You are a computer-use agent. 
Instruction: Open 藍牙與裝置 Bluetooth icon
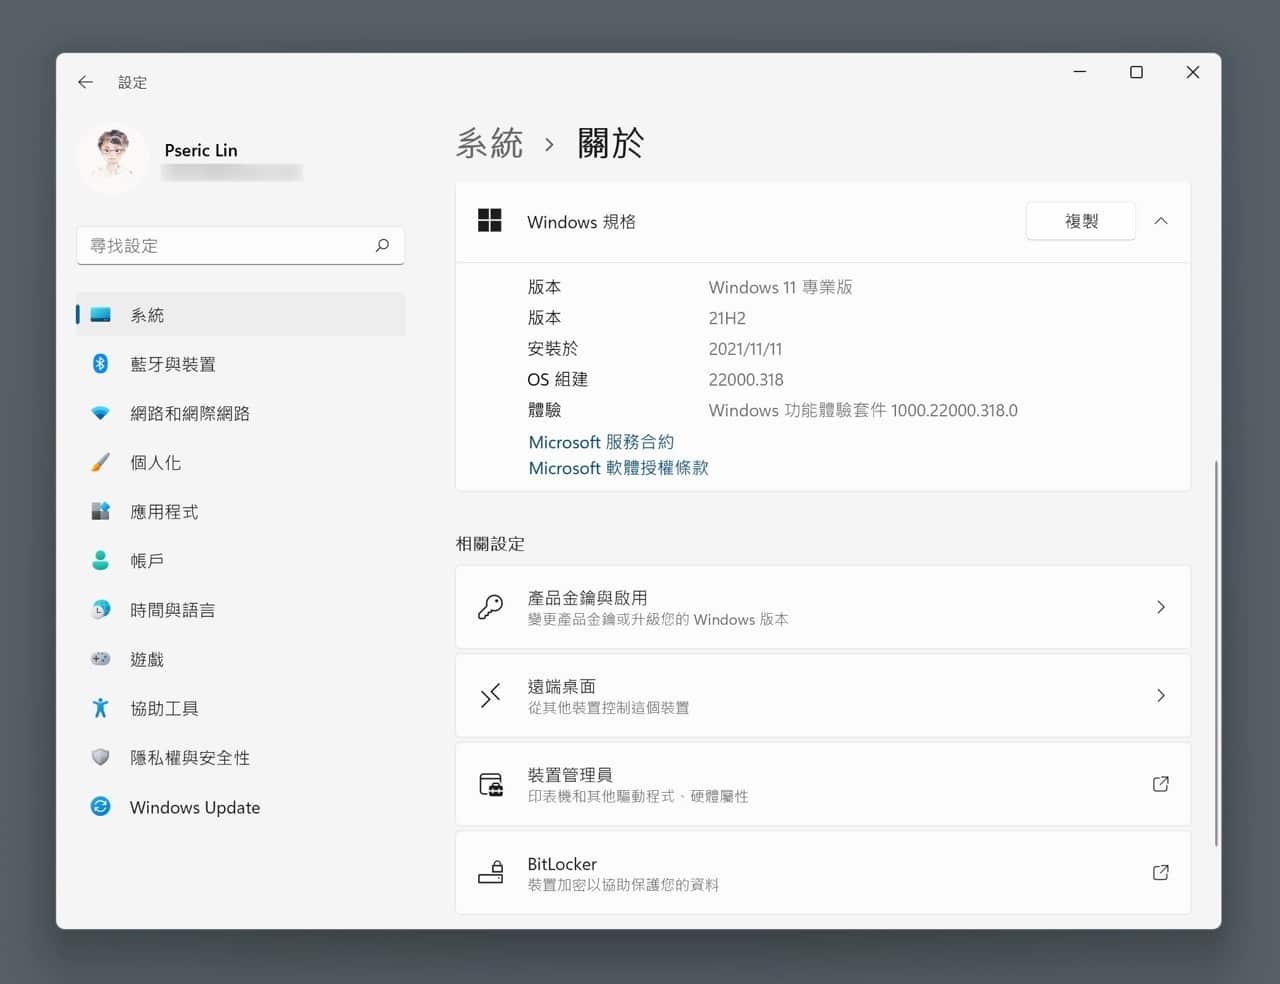(100, 364)
